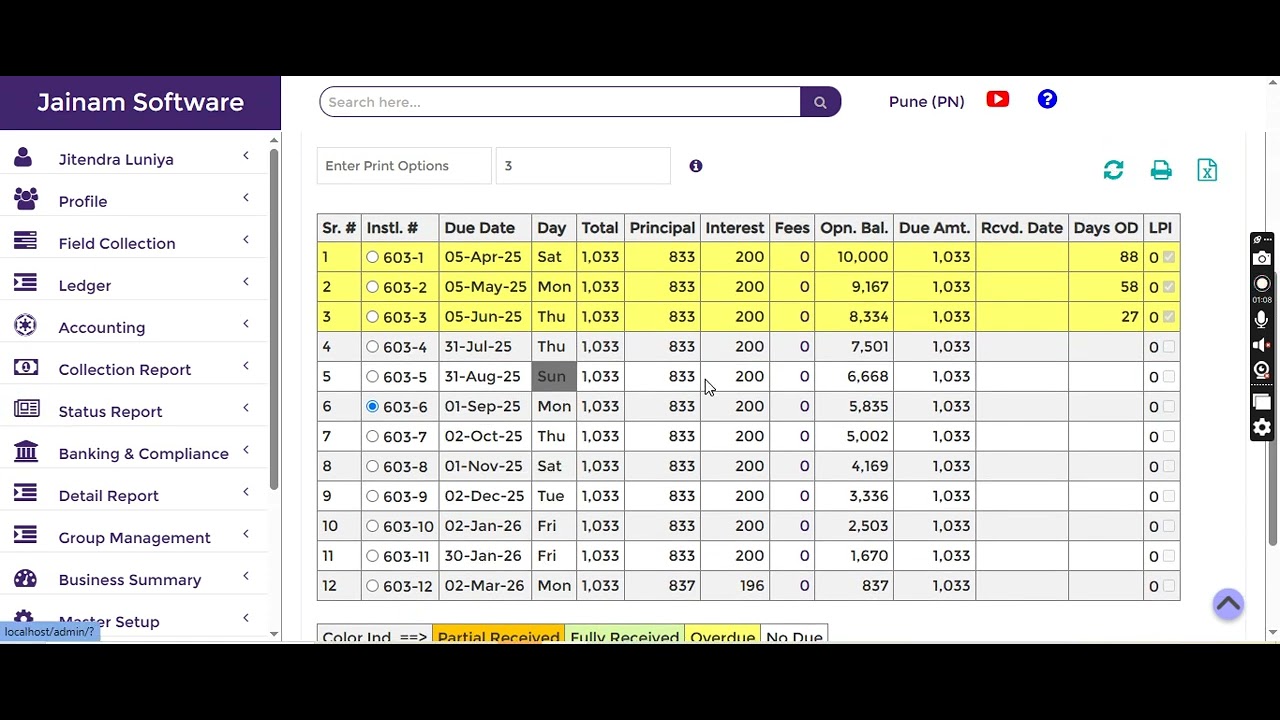
Task: Toggle the recorder microphone icon
Action: point(1262,320)
